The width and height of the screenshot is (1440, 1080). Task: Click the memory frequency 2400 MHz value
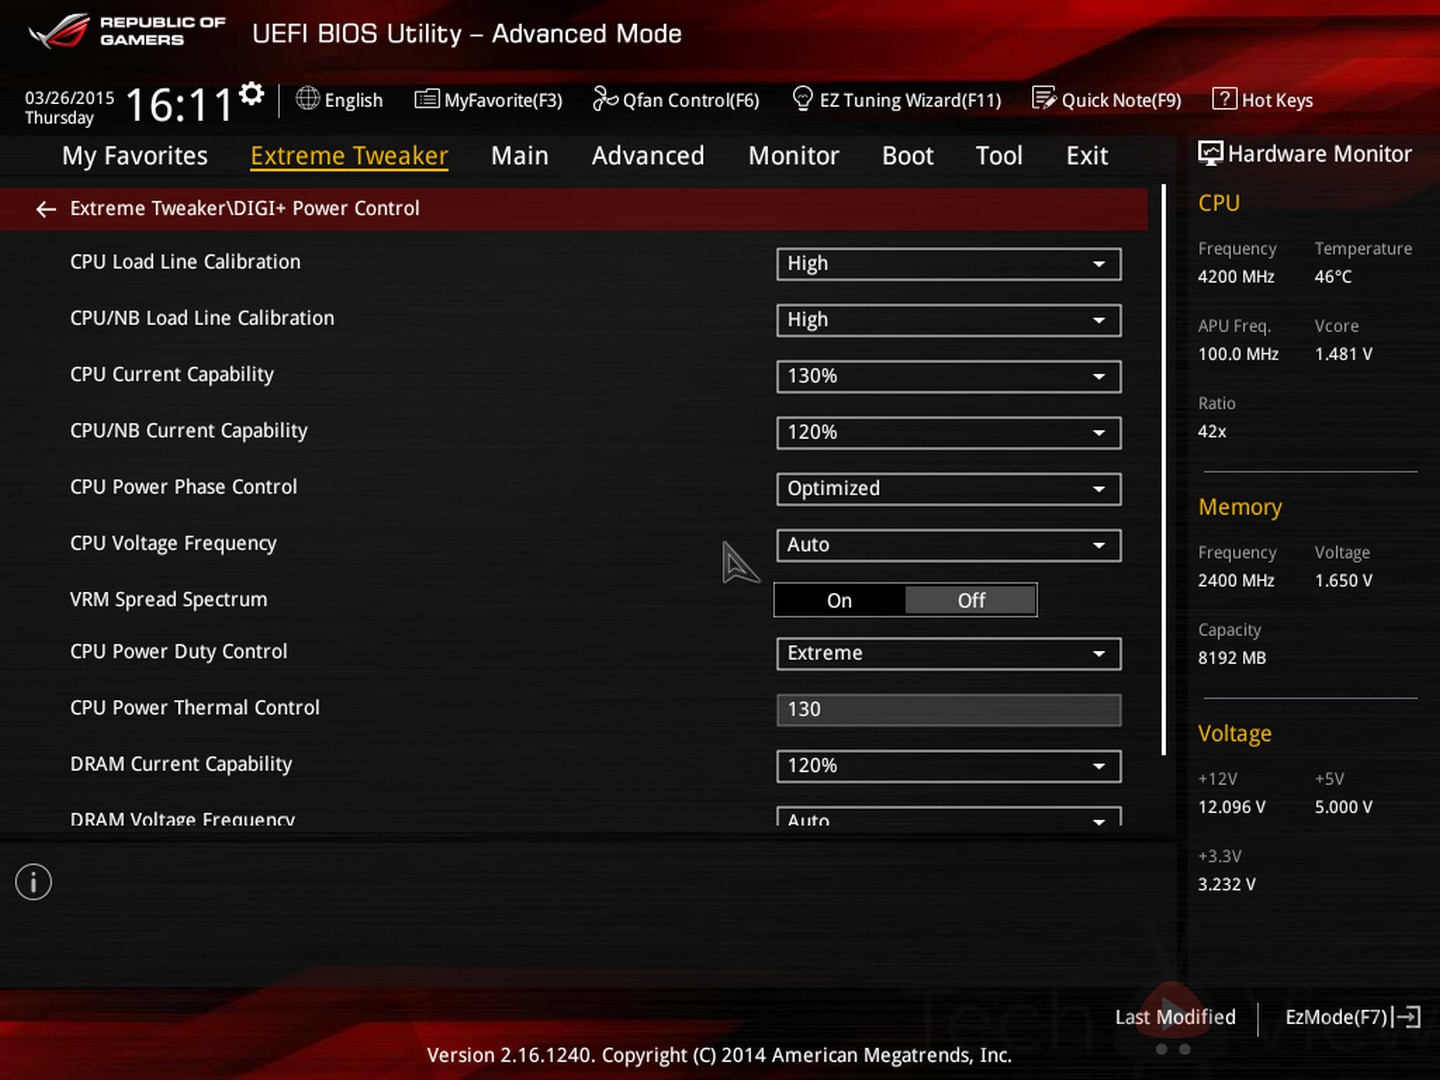pyautogui.click(x=1236, y=581)
